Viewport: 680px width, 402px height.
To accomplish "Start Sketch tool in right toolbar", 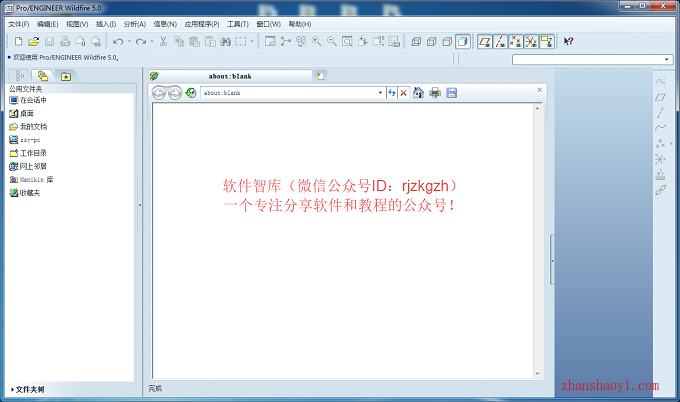I will [x=660, y=81].
